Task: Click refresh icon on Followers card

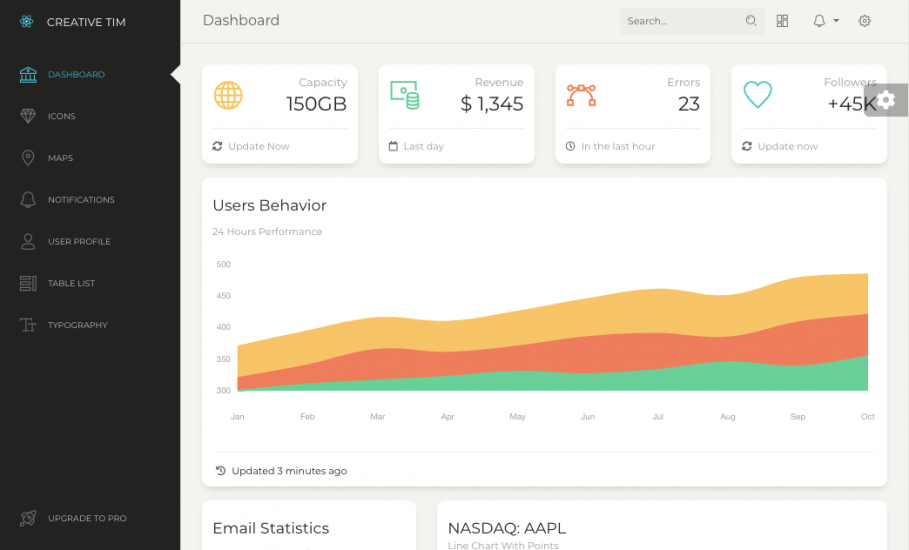Action: pos(747,146)
